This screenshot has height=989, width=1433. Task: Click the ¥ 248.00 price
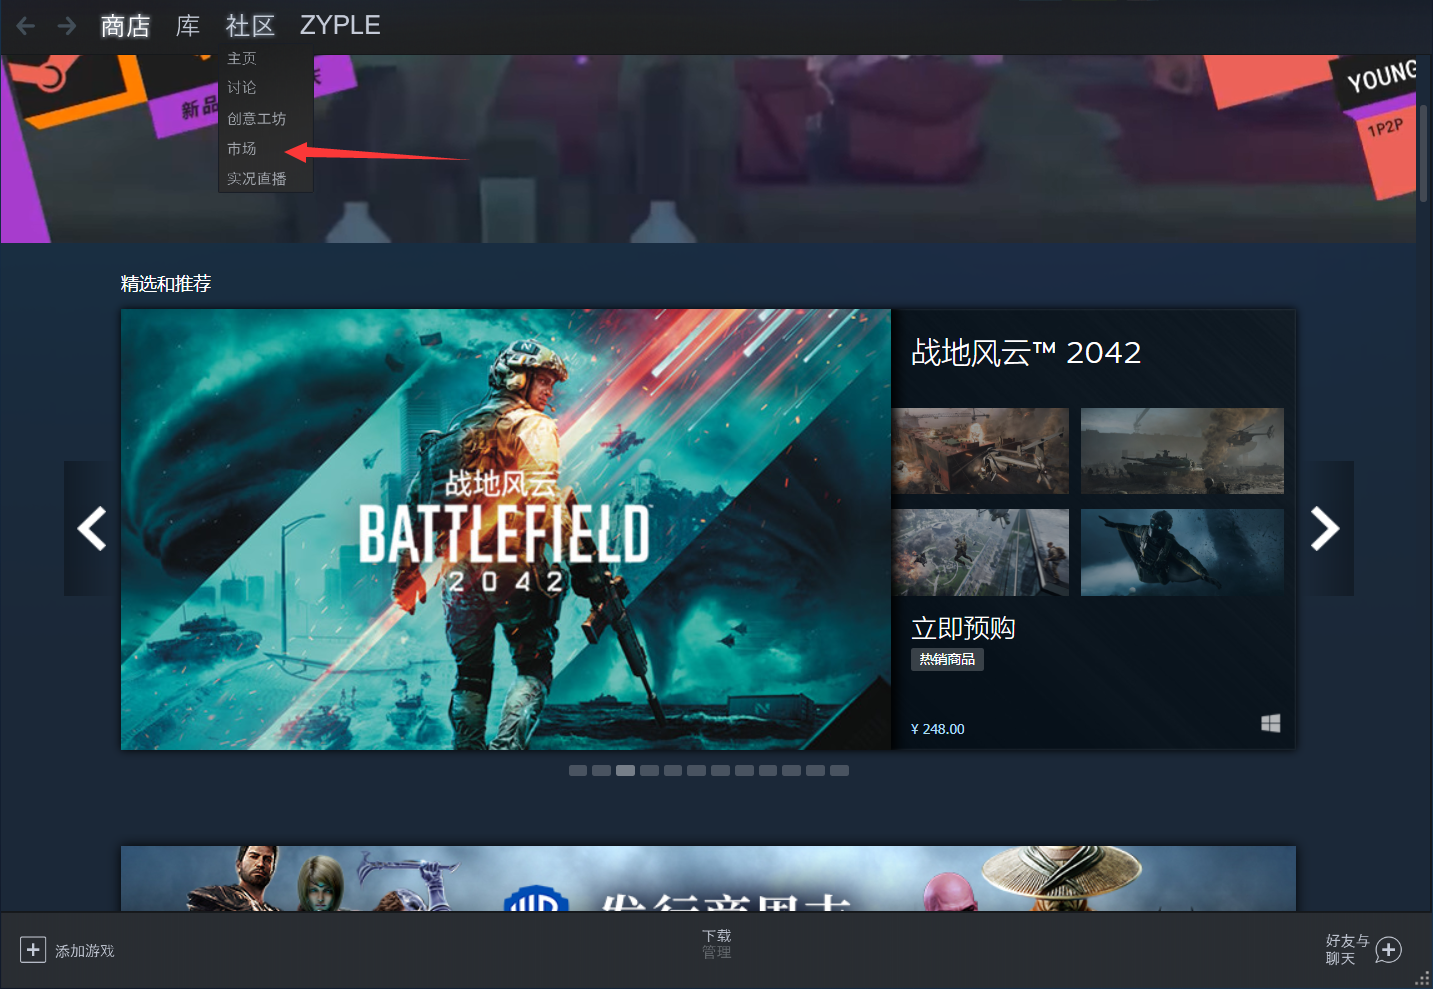click(x=938, y=729)
